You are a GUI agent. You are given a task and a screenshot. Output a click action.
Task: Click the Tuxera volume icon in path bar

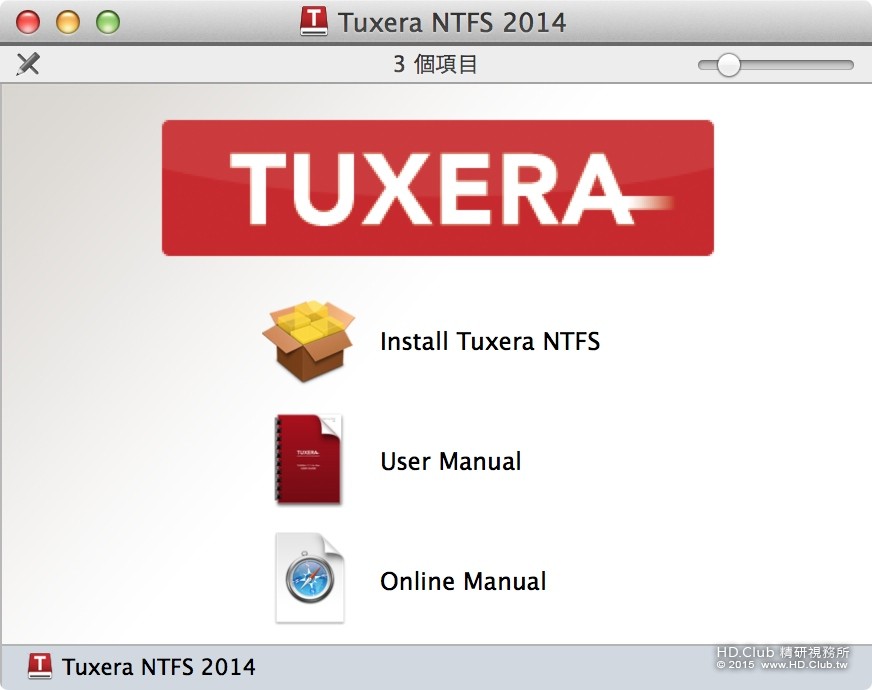coord(40,666)
